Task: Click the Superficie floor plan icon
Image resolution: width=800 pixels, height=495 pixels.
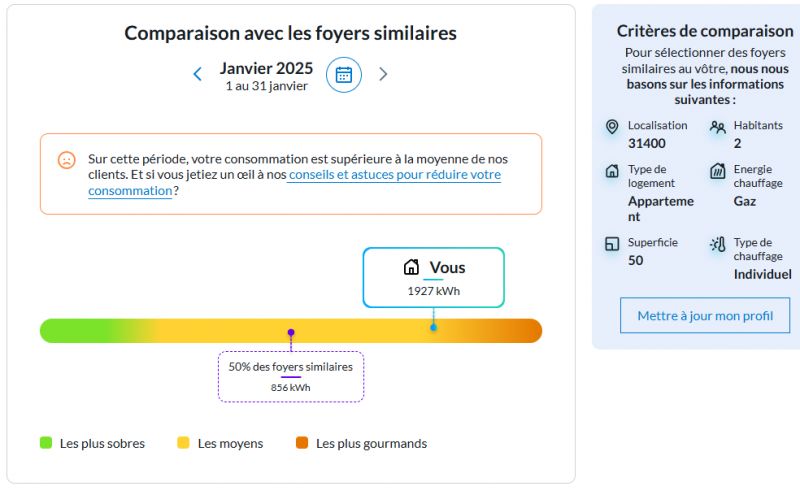Action: pyautogui.click(x=612, y=244)
